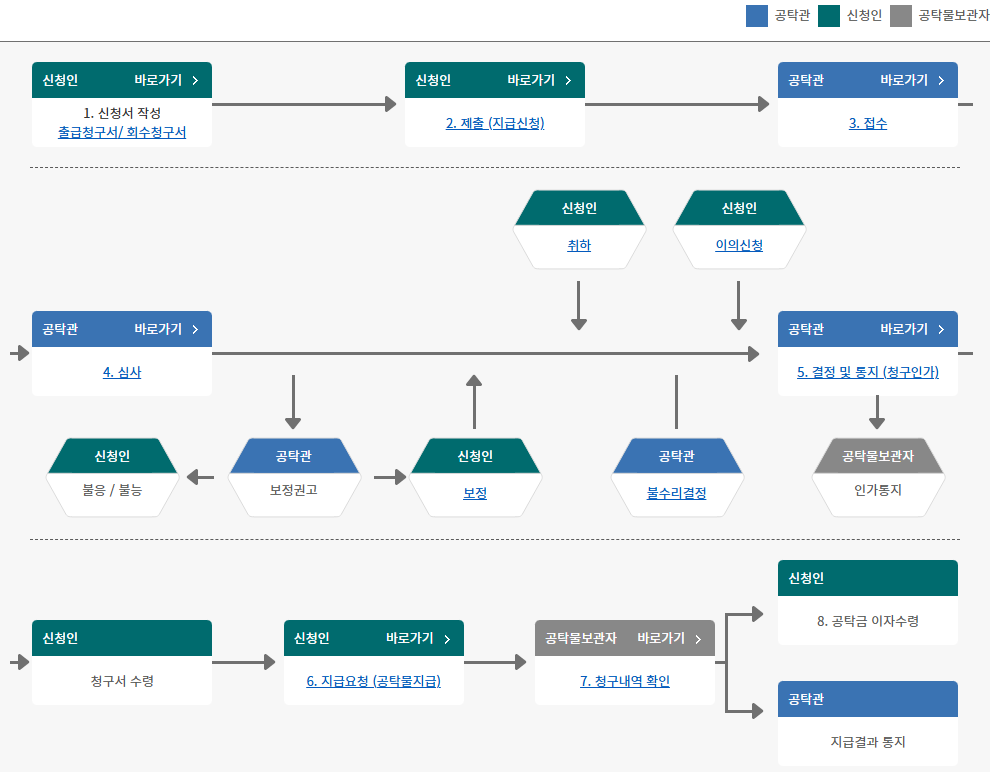
Task: Open the 2. 제출 (지급신청) link
Action: (495, 123)
